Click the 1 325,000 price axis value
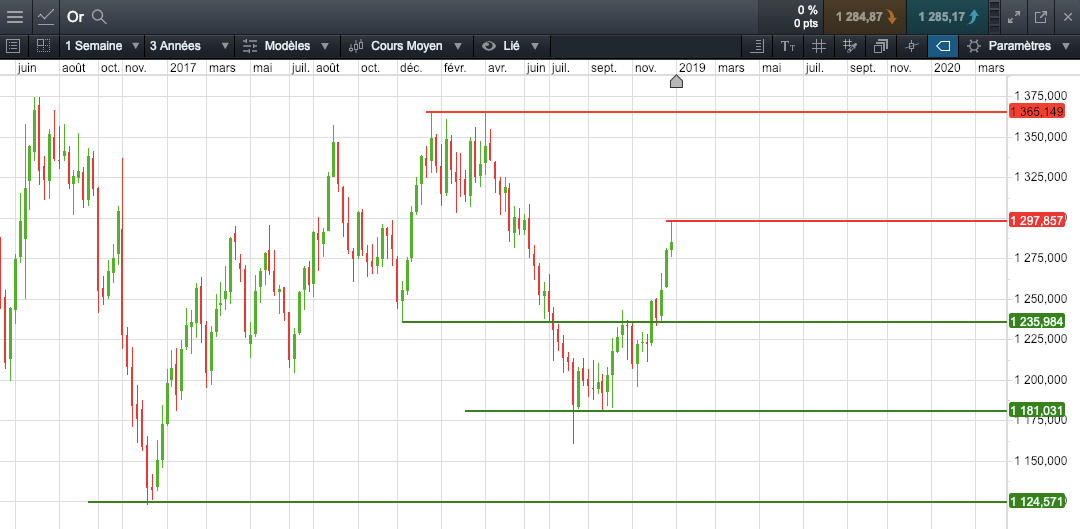1080x529 pixels. [1041, 177]
